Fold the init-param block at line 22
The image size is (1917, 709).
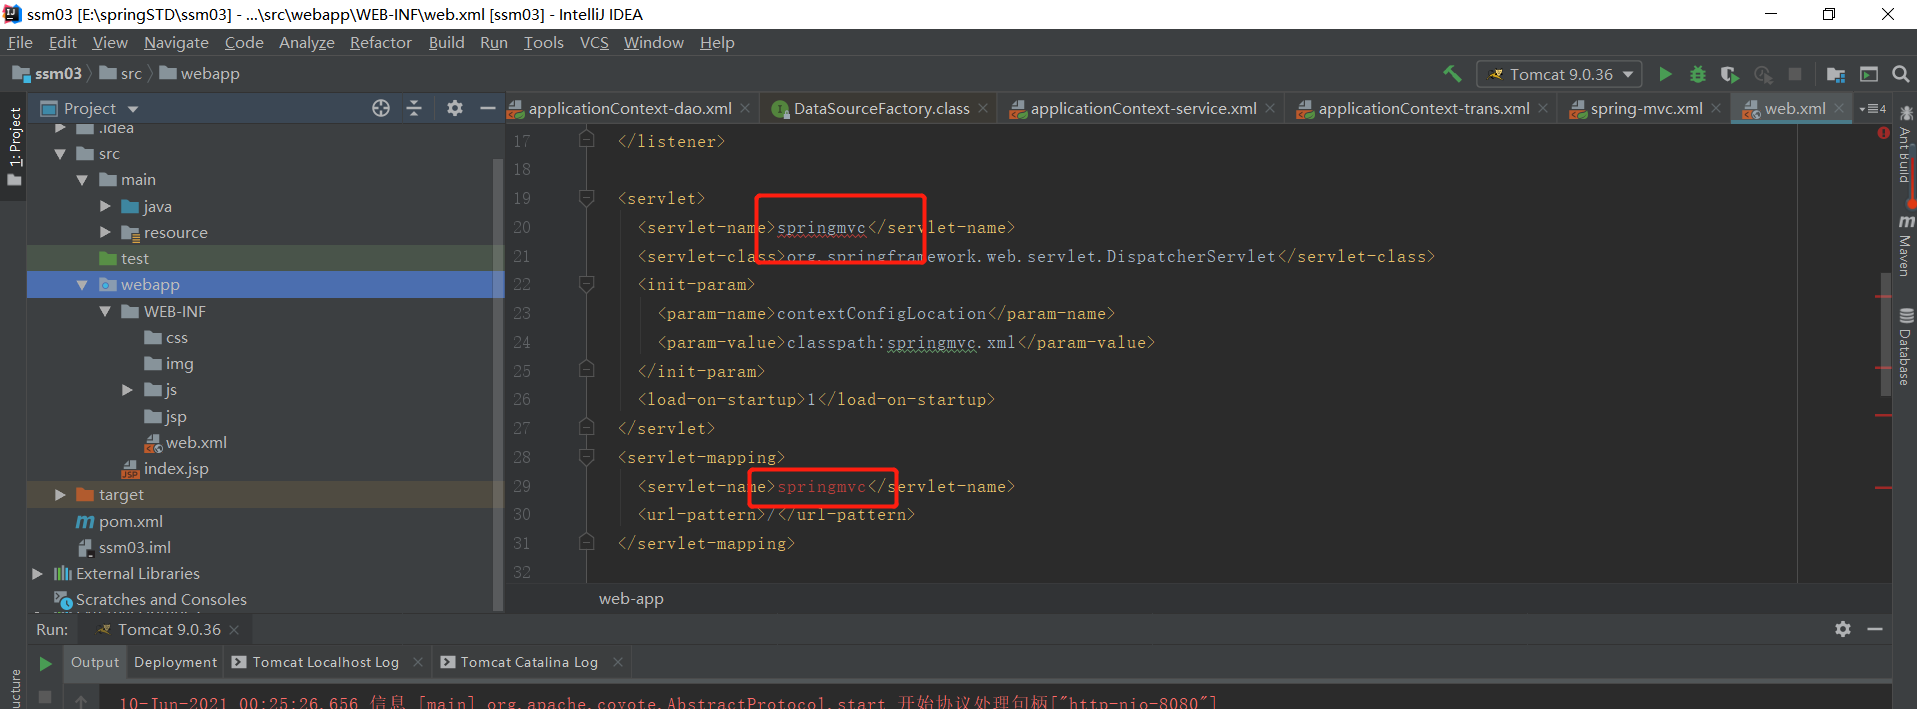coord(587,284)
